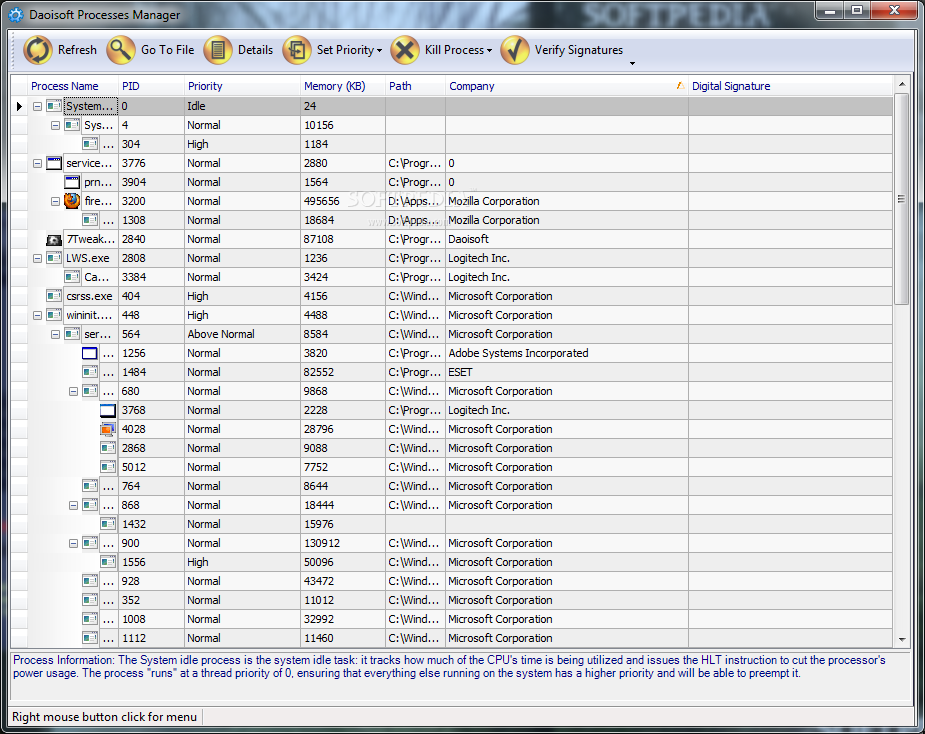925x734 pixels.
Task: Click the Go To File button label
Action: tap(168, 50)
